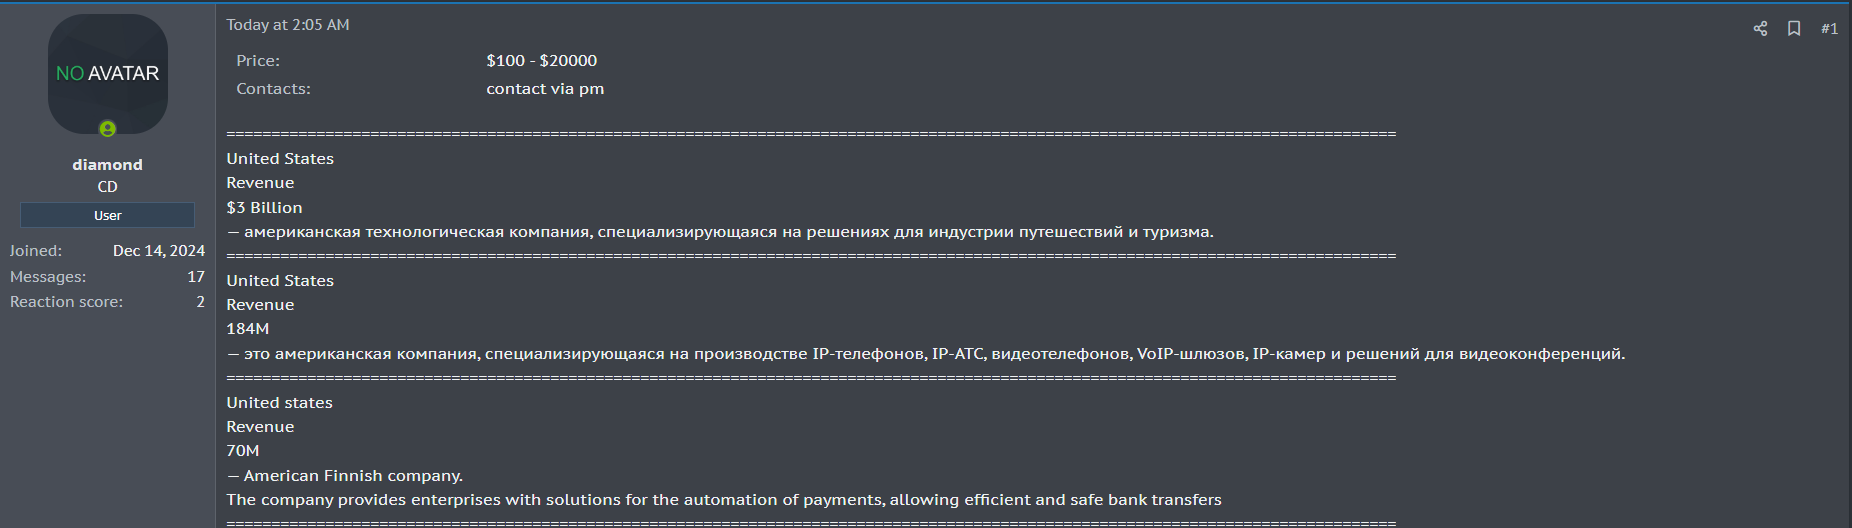Screen dimensions: 1852x528
Task: Open the post permalink #1
Action: coord(1829,29)
